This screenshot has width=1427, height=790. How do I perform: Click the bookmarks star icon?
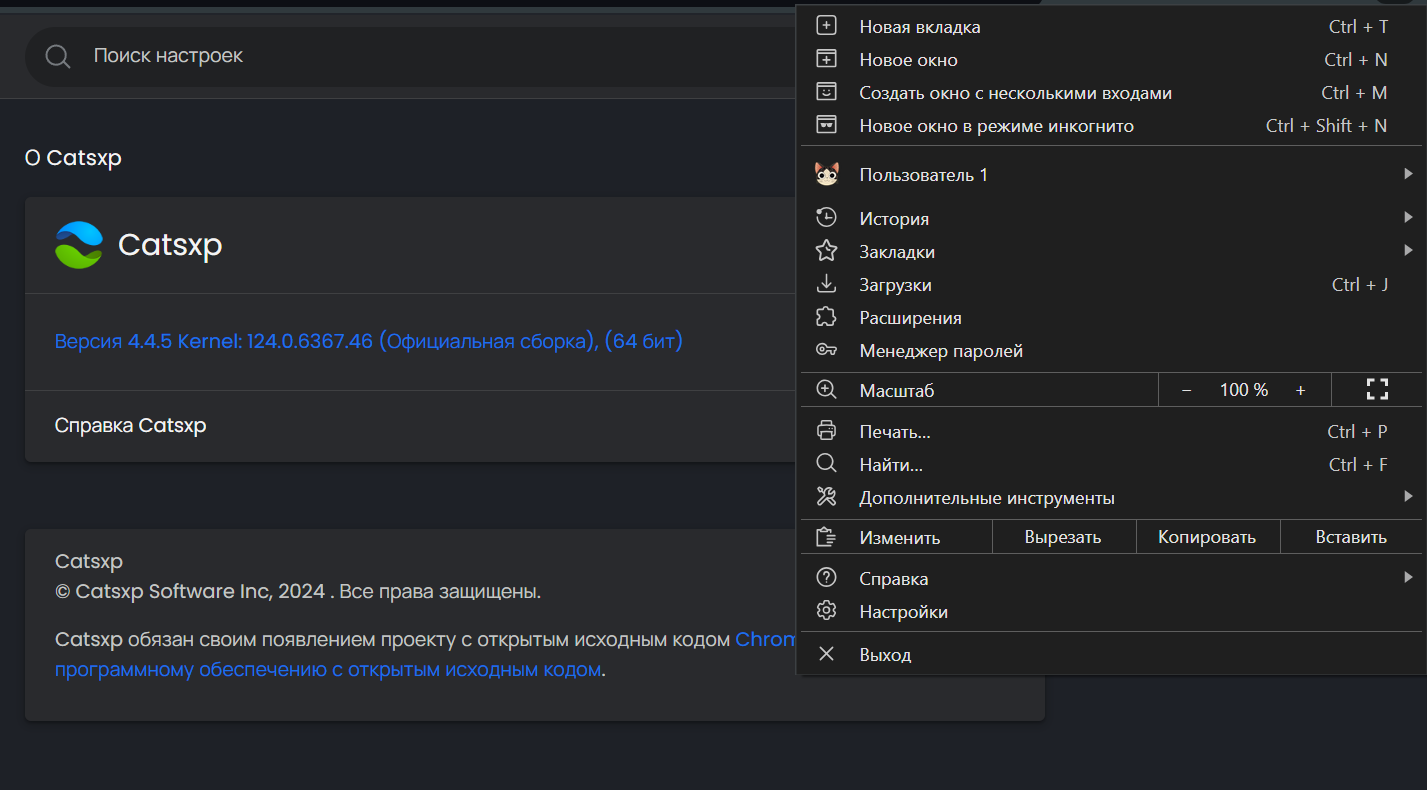pos(826,251)
